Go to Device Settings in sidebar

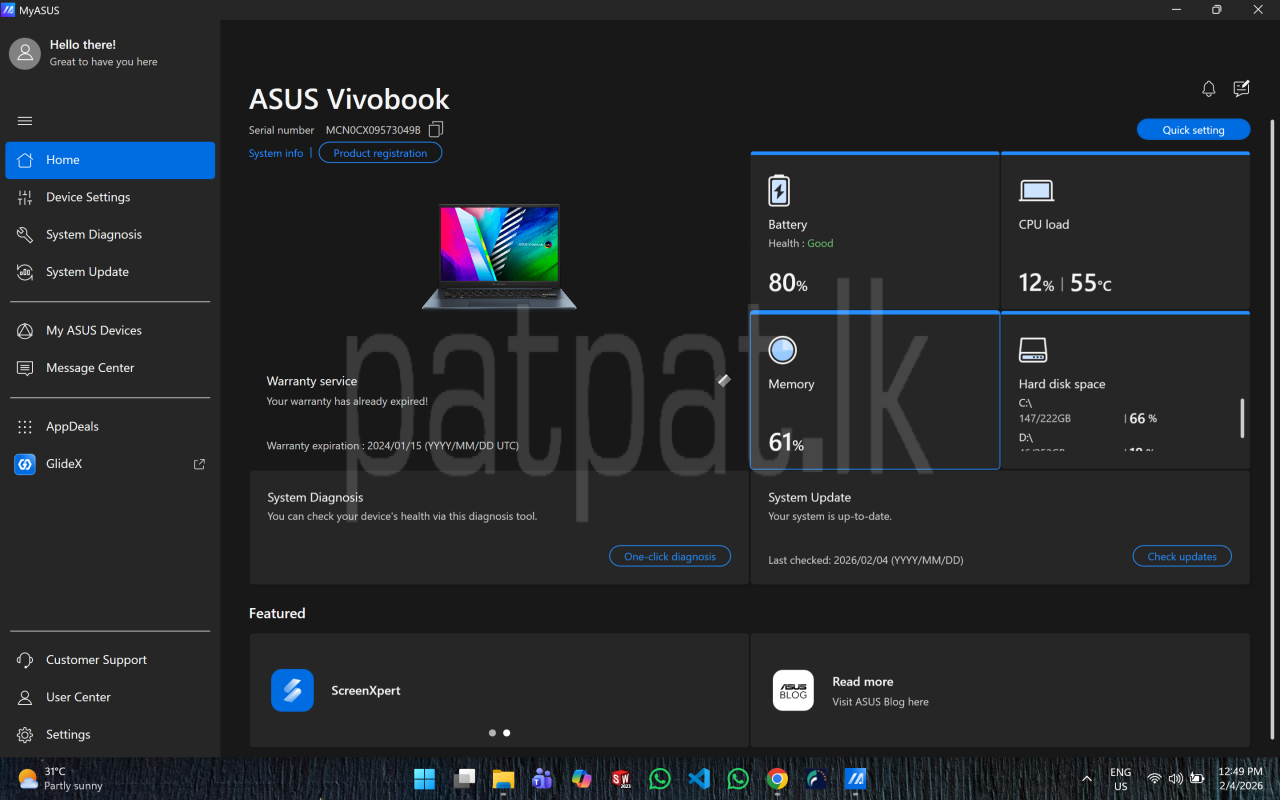pos(88,197)
